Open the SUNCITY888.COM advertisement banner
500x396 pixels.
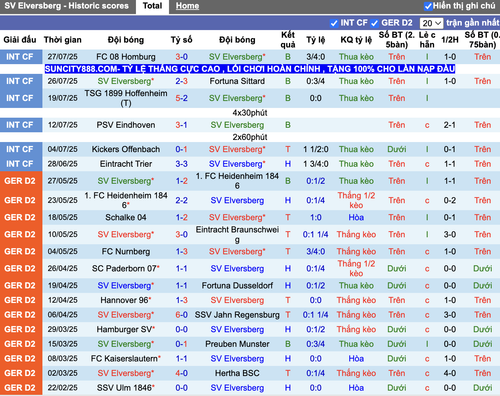(x=250, y=69)
